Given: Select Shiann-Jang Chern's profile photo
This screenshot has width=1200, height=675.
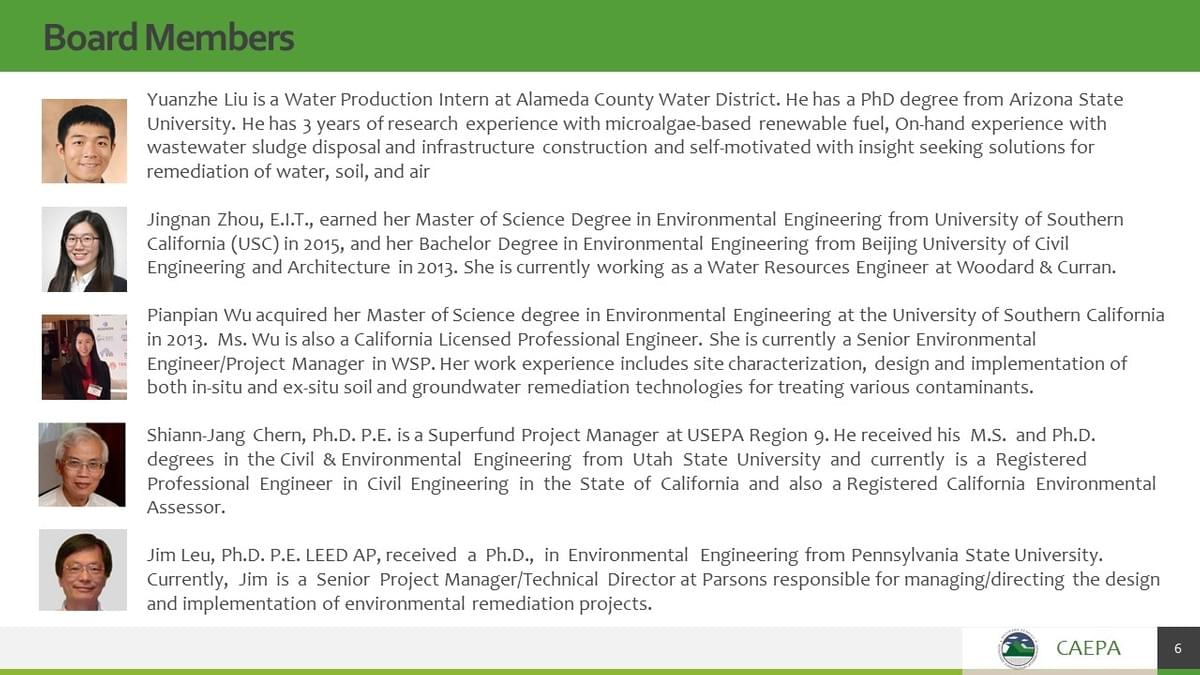Looking at the screenshot, I should pos(82,464).
